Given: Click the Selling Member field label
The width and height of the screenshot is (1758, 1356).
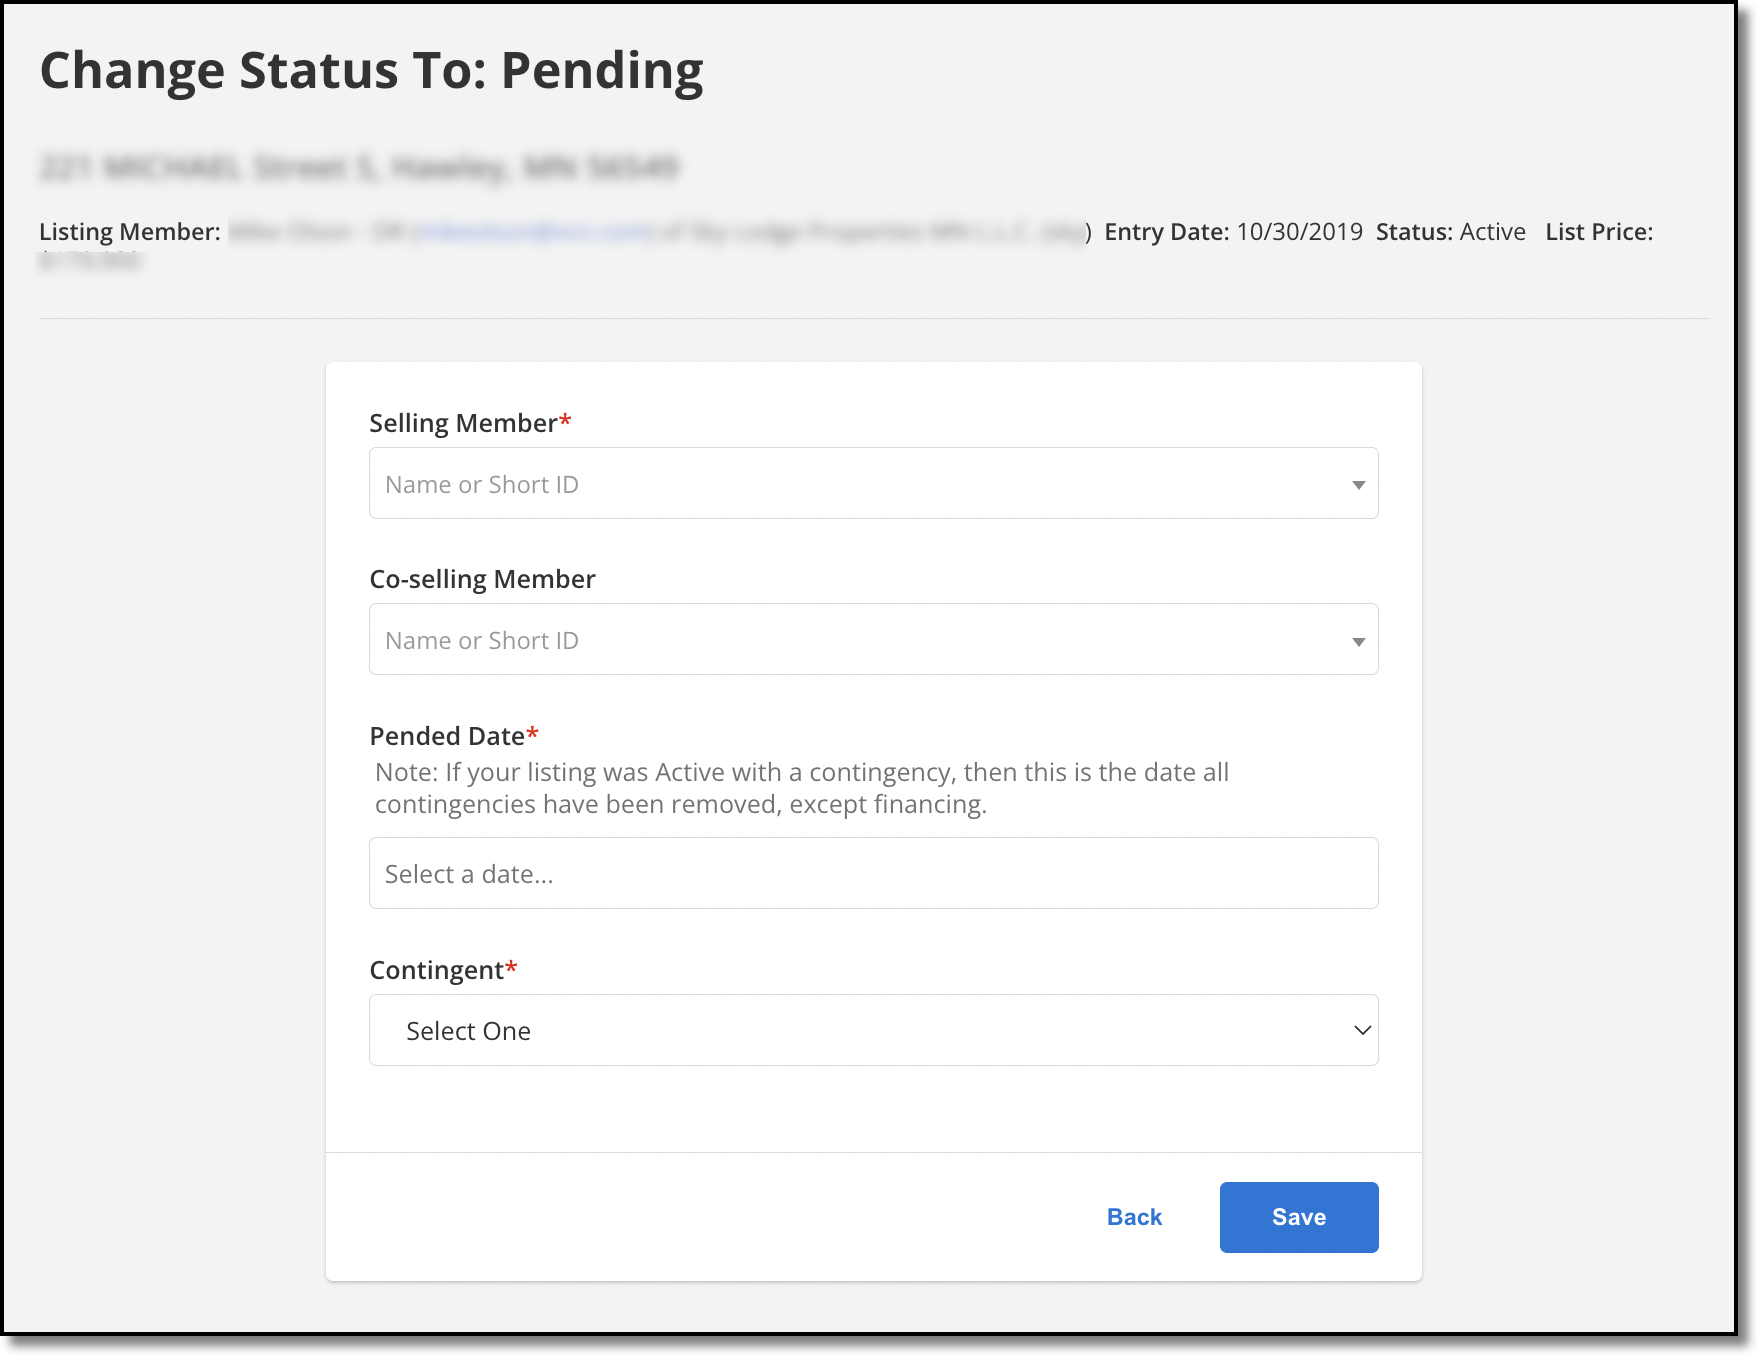Looking at the screenshot, I should click(x=470, y=423).
